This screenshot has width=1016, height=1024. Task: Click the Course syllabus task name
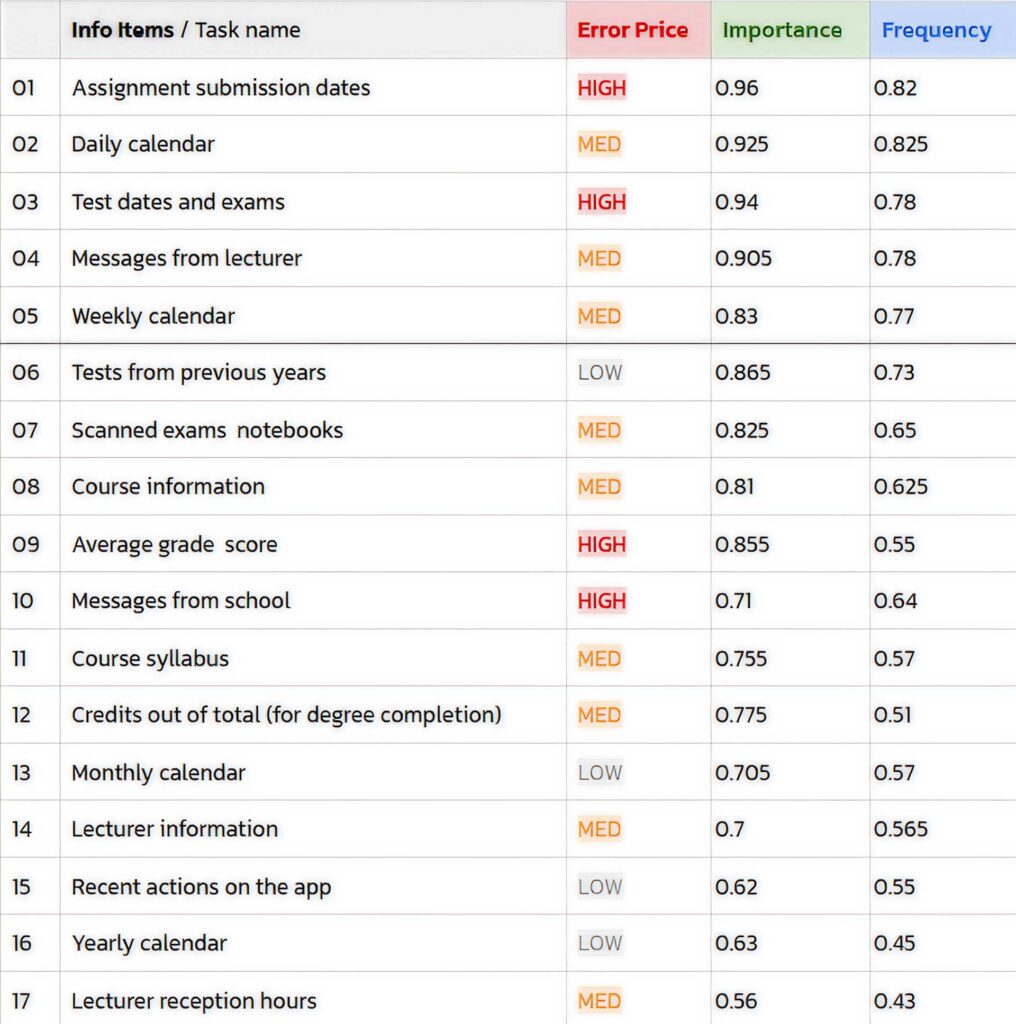tap(150, 659)
